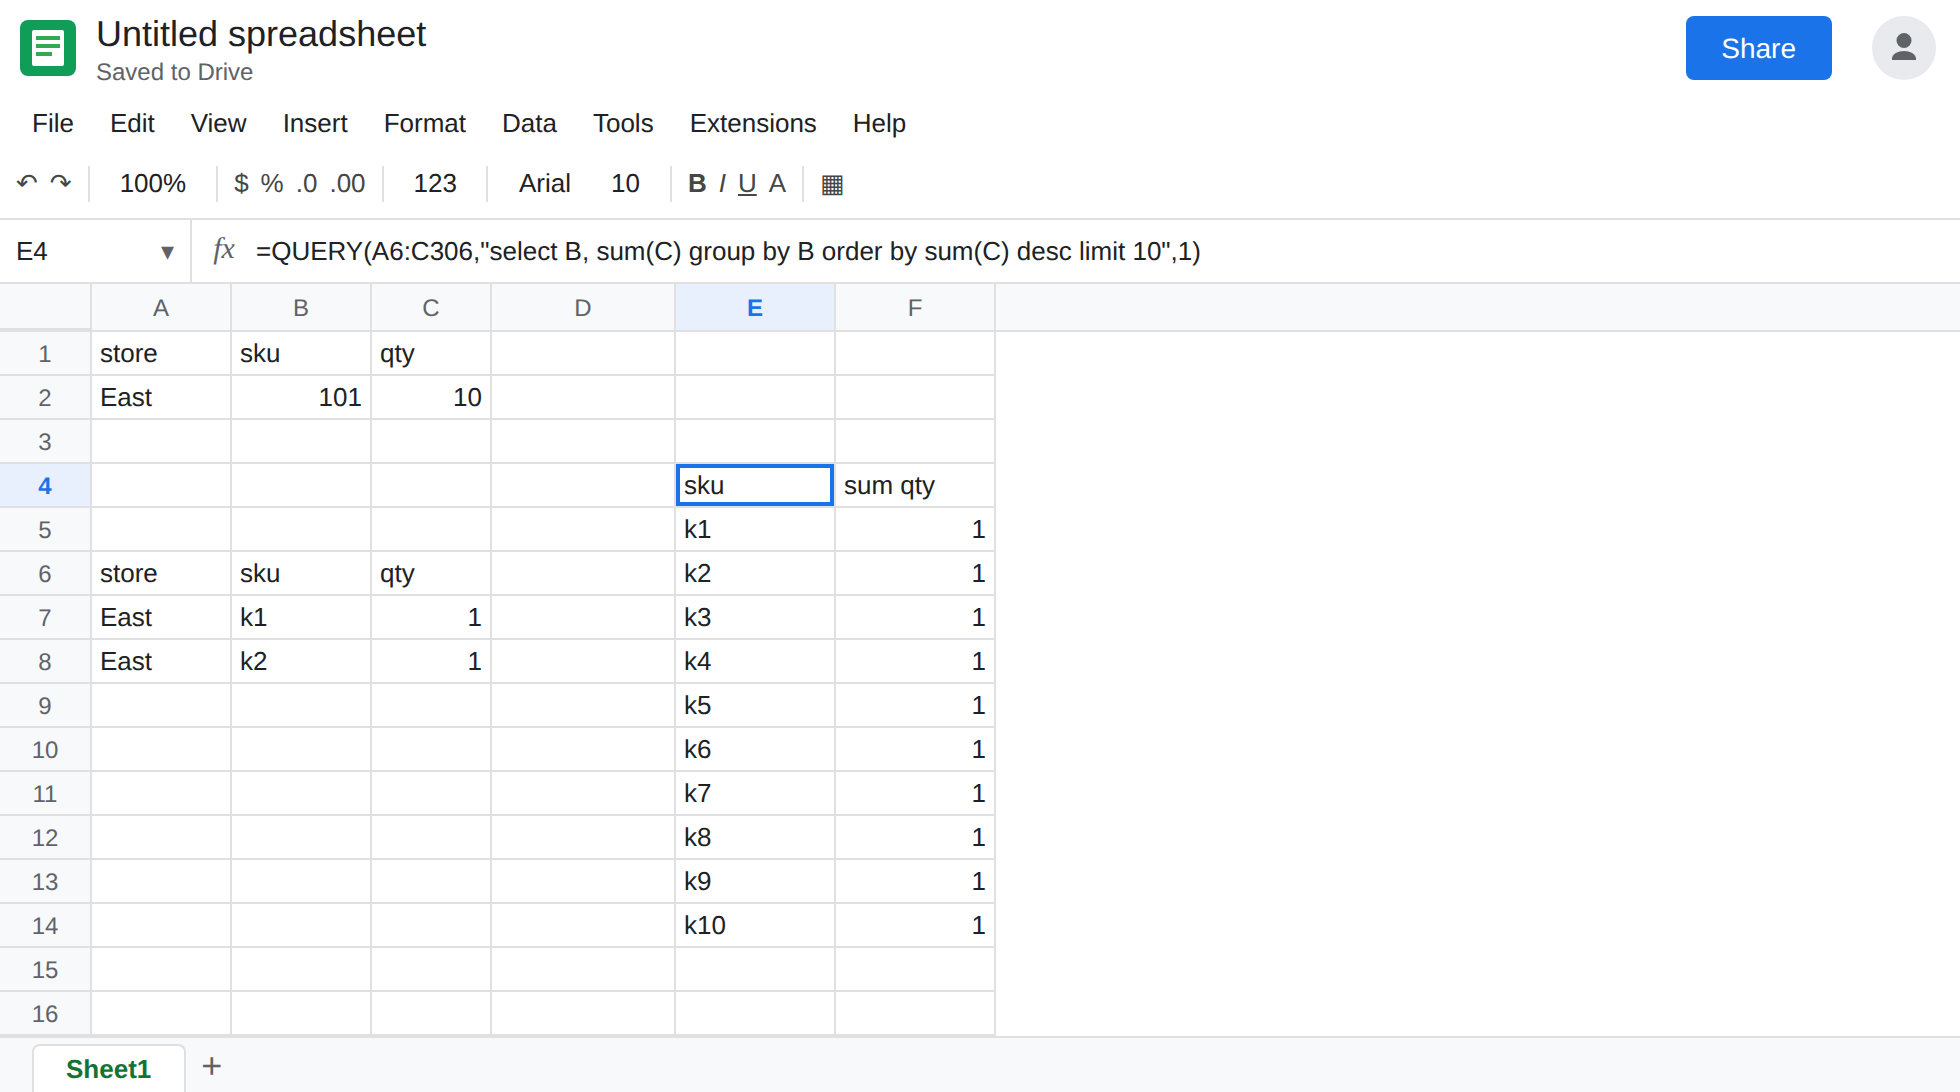The image size is (1960, 1092).
Task: Open the 123 number format dropdown
Action: [x=435, y=184]
